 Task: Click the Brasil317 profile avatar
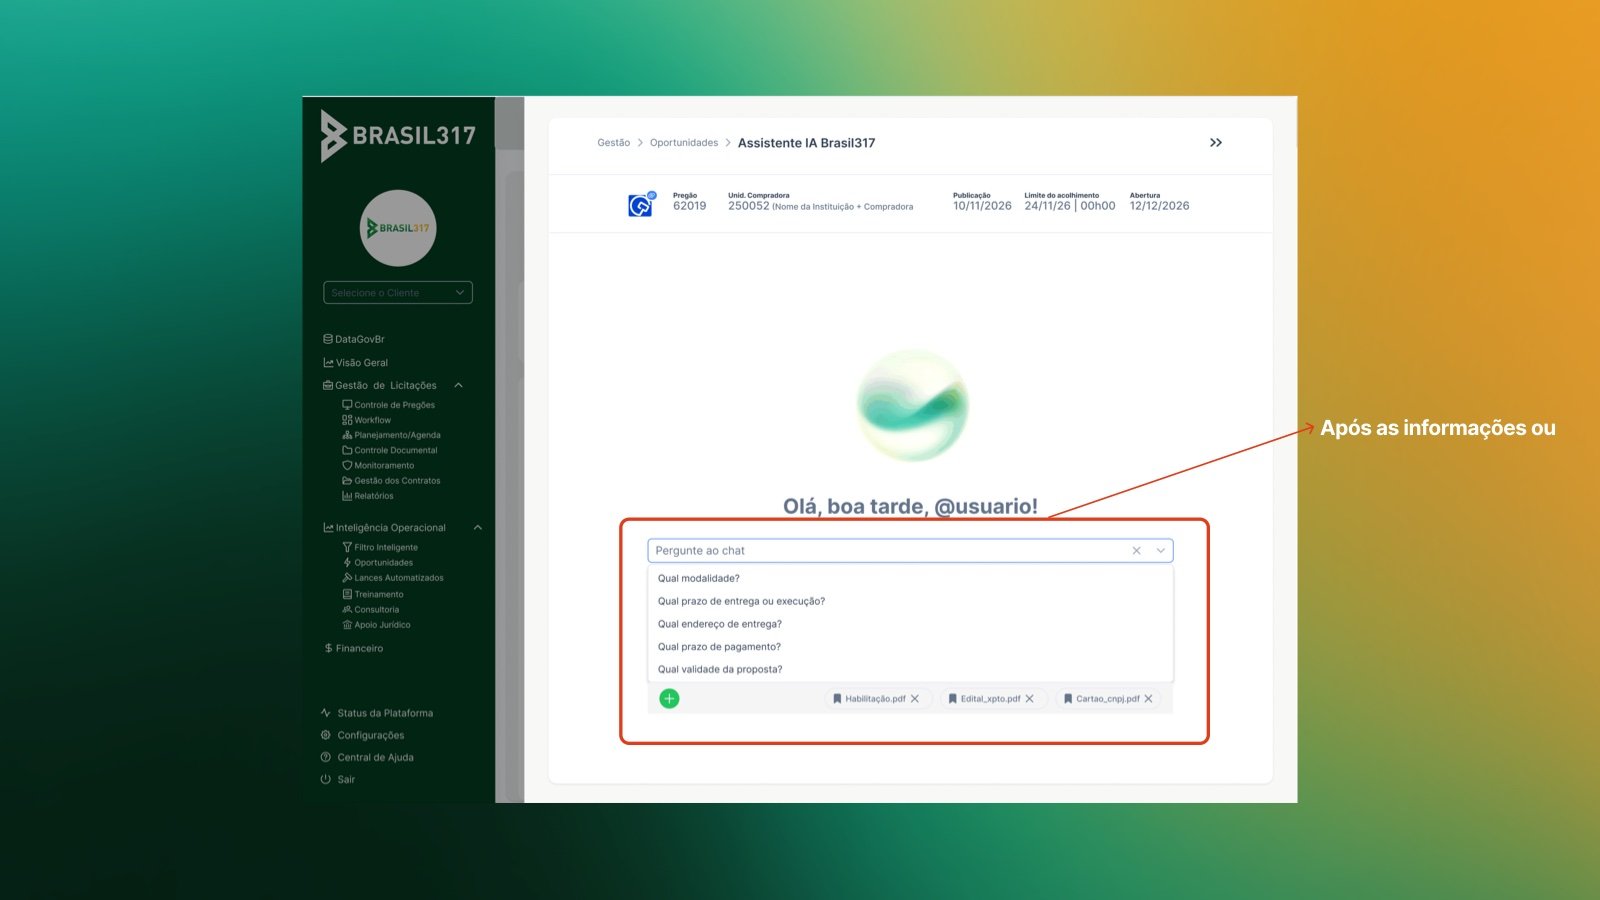coord(398,228)
